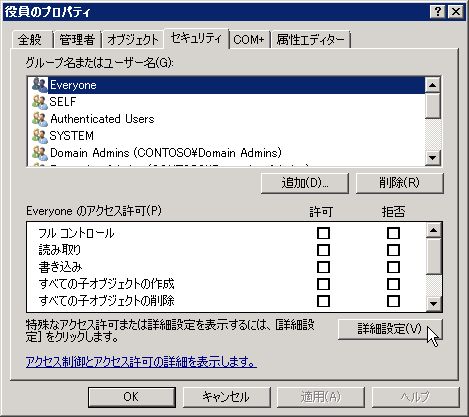The height and width of the screenshot is (417, 469).
Task: Click the フル コントロール permission label
Action: (x=76, y=233)
